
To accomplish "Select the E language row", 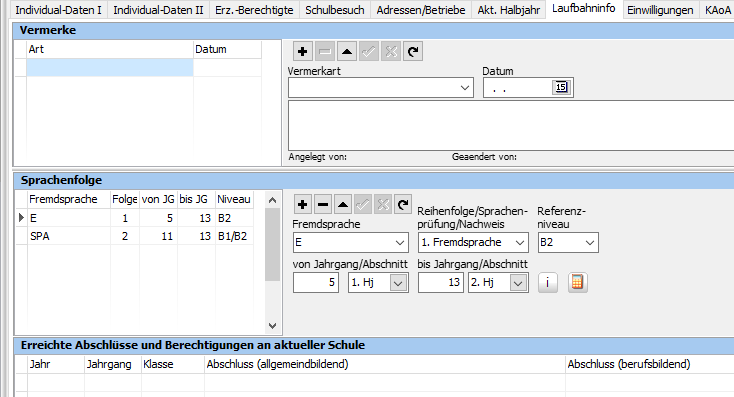I will [x=135, y=218].
